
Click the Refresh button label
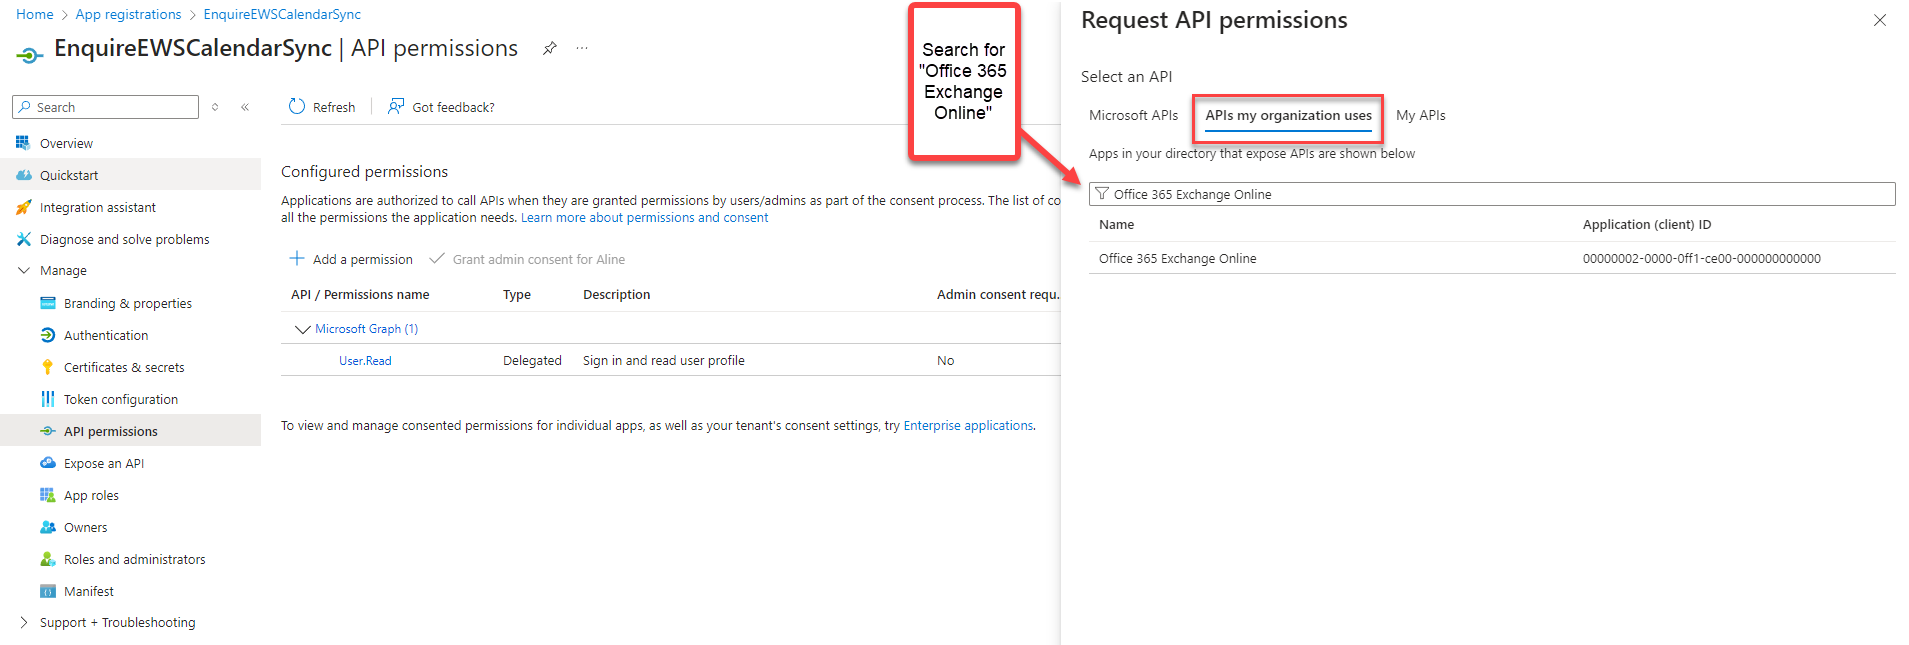pos(334,107)
